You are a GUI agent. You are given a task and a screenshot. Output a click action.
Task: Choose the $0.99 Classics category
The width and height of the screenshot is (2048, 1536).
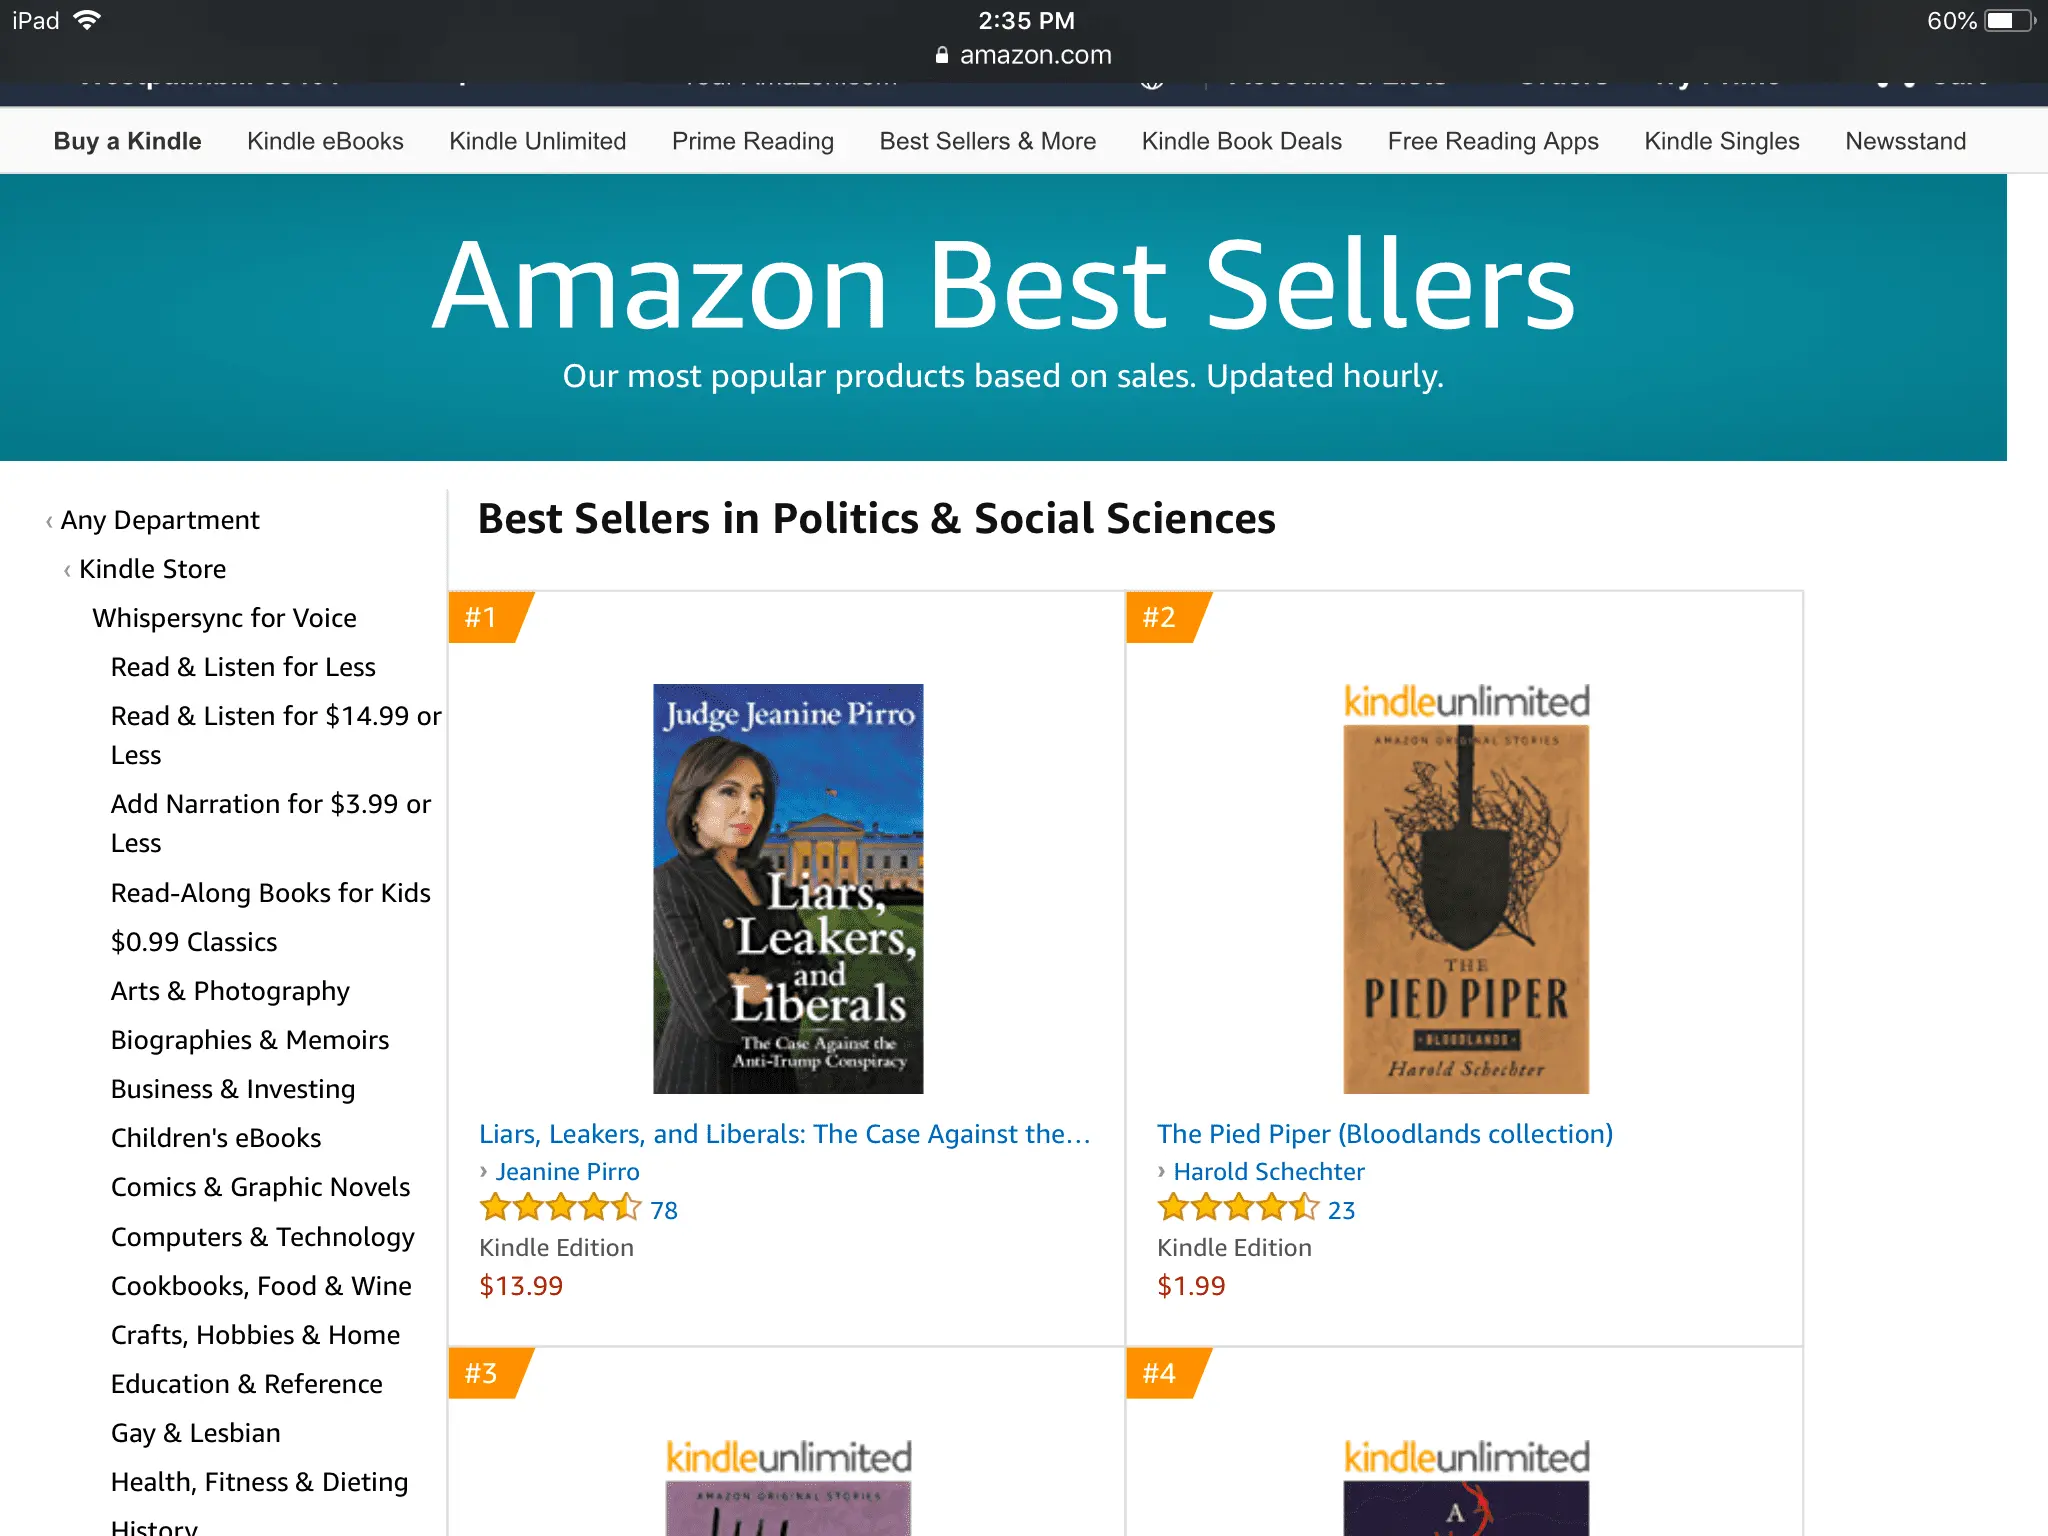pyautogui.click(x=194, y=942)
